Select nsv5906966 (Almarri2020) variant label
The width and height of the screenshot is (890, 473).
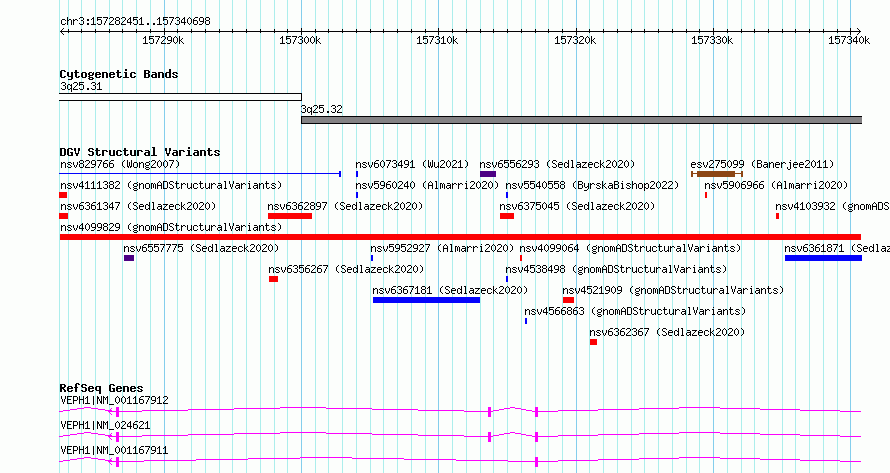point(776,185)
